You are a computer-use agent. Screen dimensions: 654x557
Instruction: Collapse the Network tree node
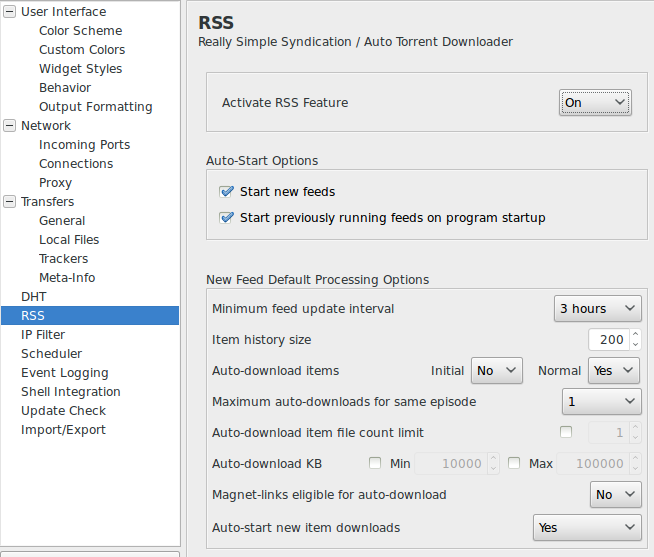click(9, 126)
